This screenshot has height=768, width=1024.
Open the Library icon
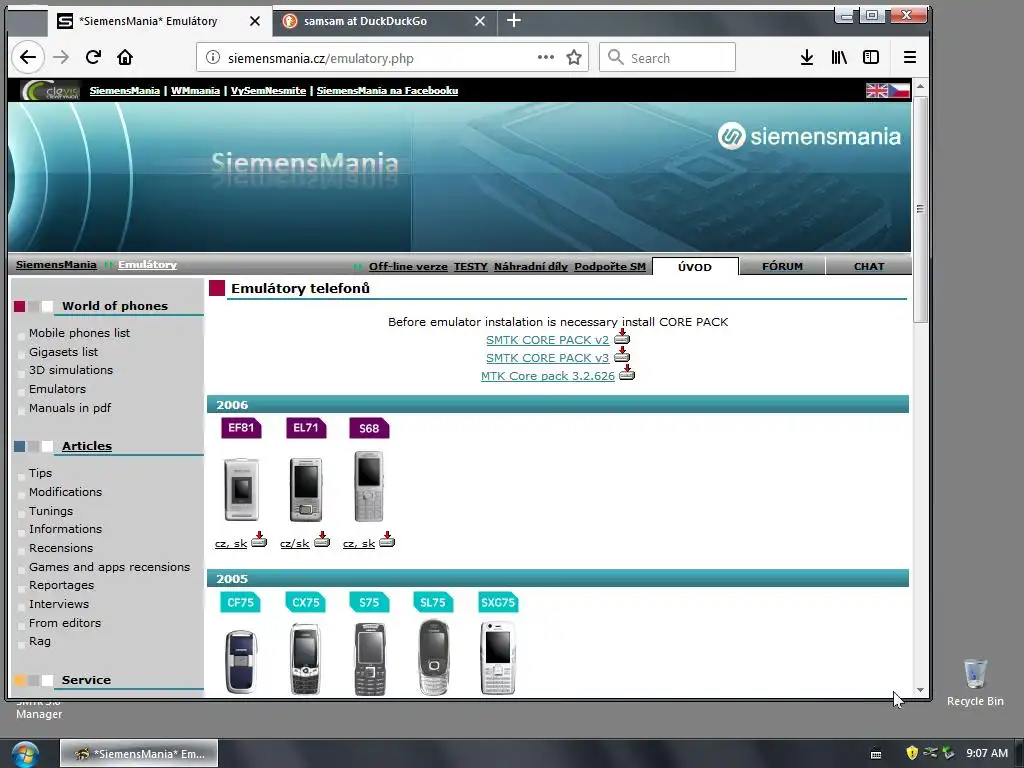[x=839, y=57]
